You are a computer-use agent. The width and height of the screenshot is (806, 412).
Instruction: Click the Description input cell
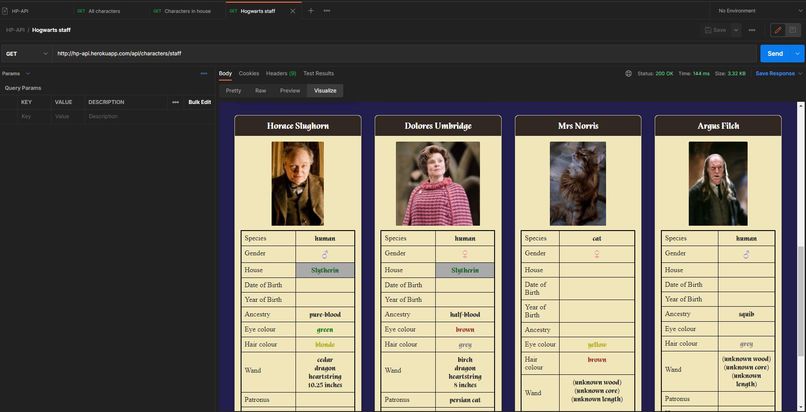[x=149, y=117]
